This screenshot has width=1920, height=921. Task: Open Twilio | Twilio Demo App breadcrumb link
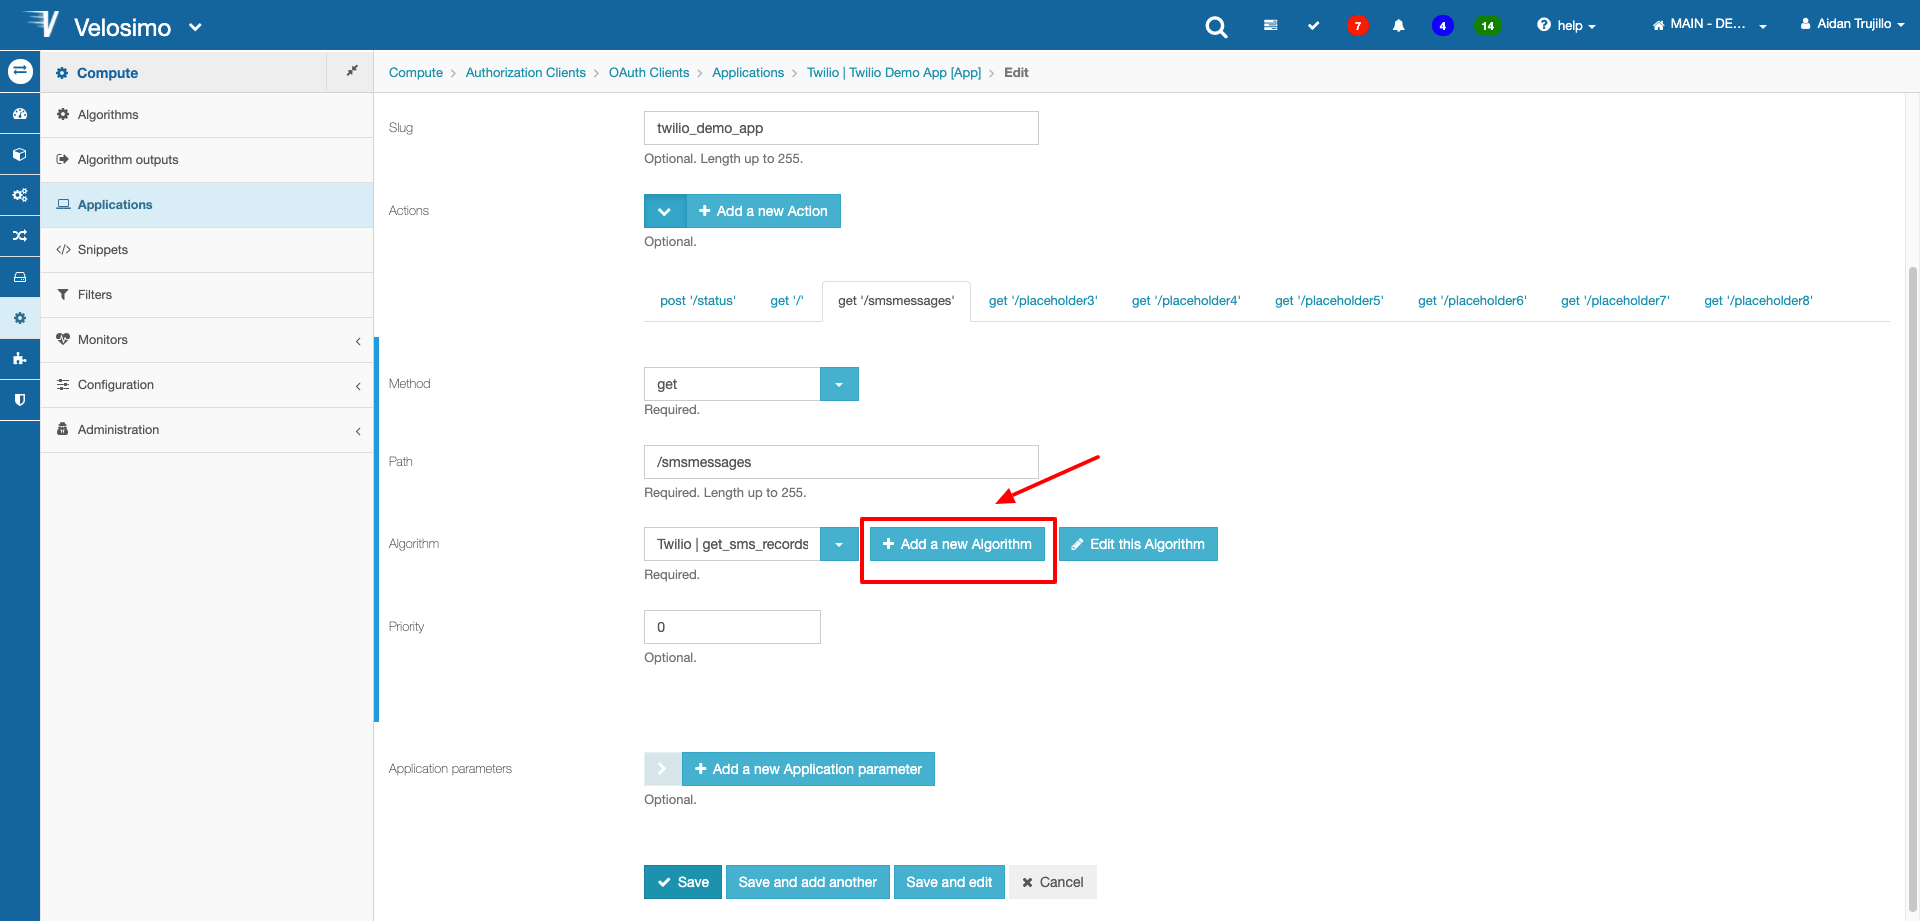coord(894,73)
